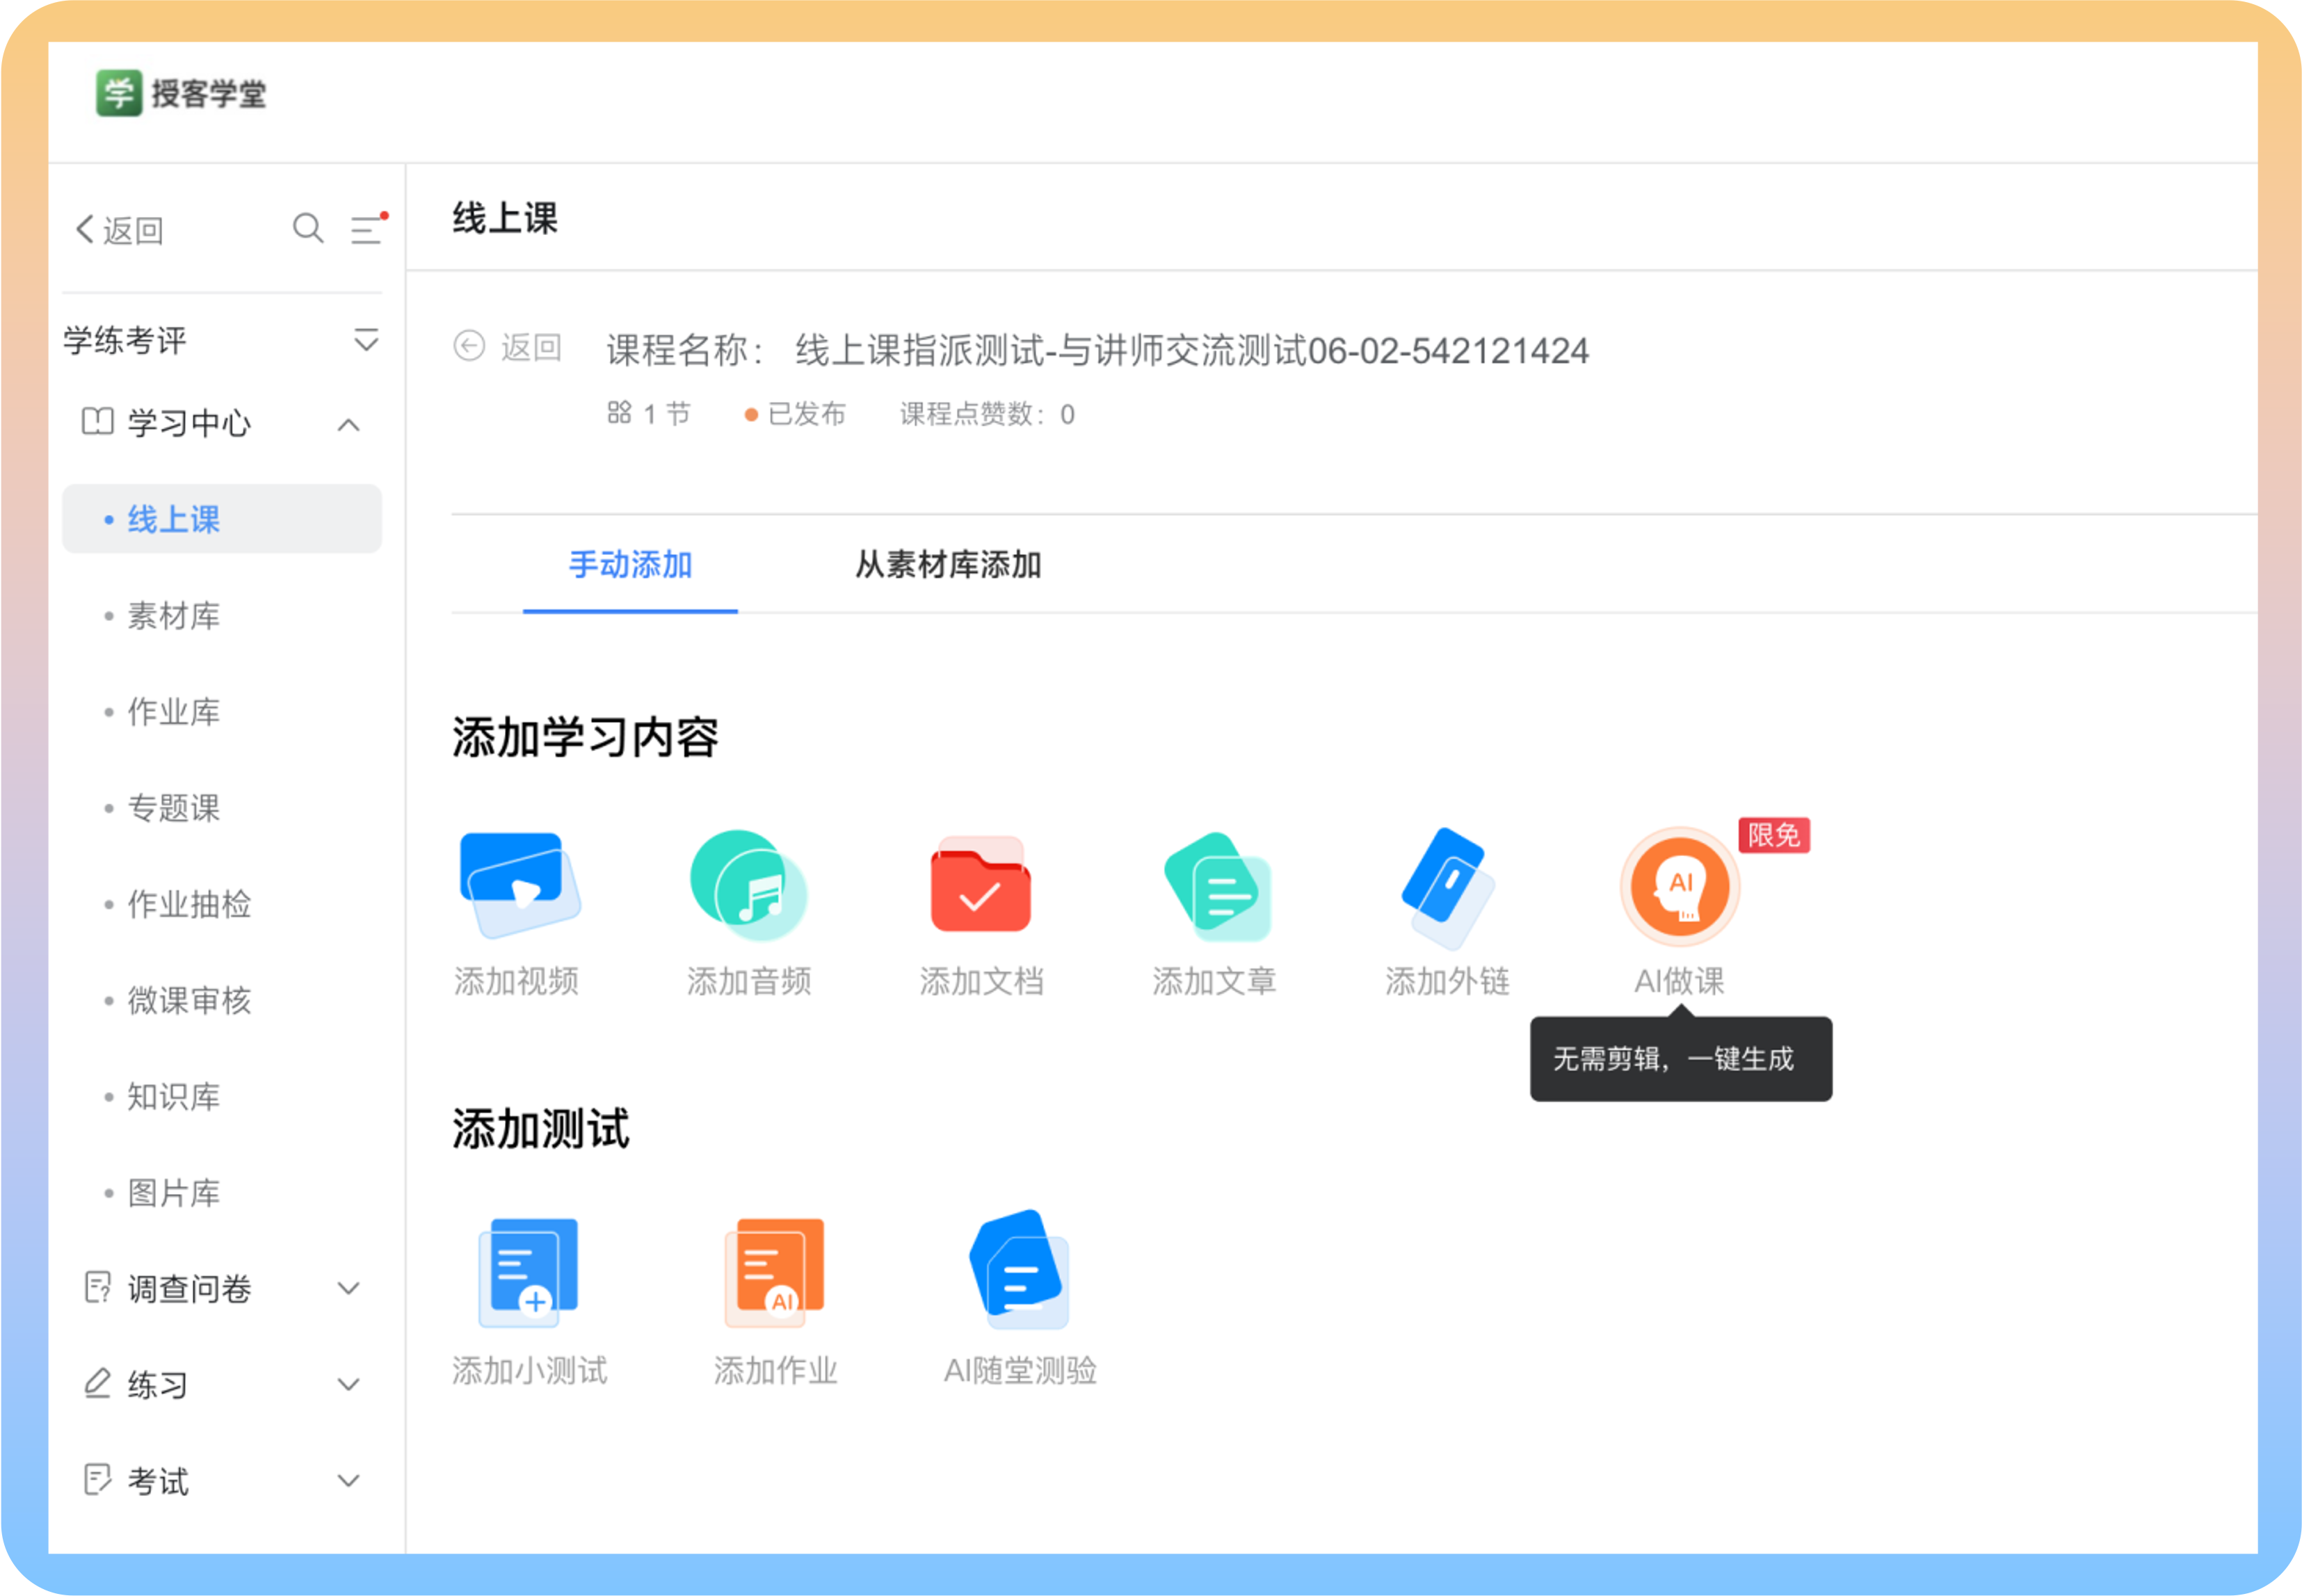Open the 学练考评 dropdown arrow
Viewport: 2302px width, 1596px height.
coord(366,340)
